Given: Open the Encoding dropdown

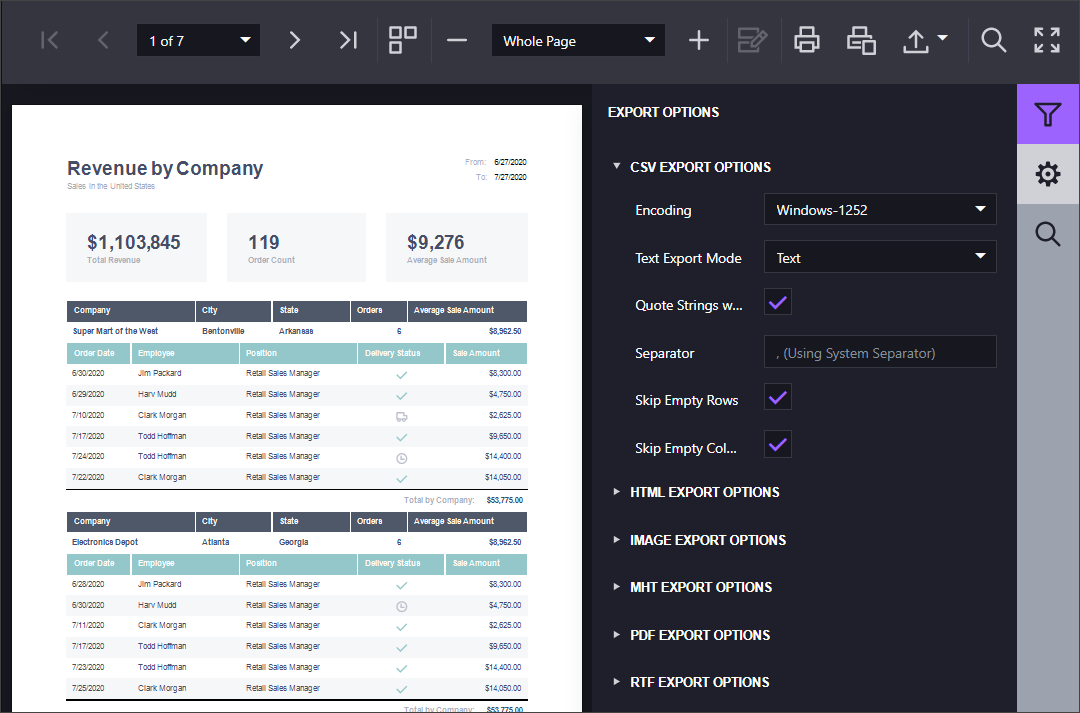Looking at the screenshot, I should coord(880,209).
